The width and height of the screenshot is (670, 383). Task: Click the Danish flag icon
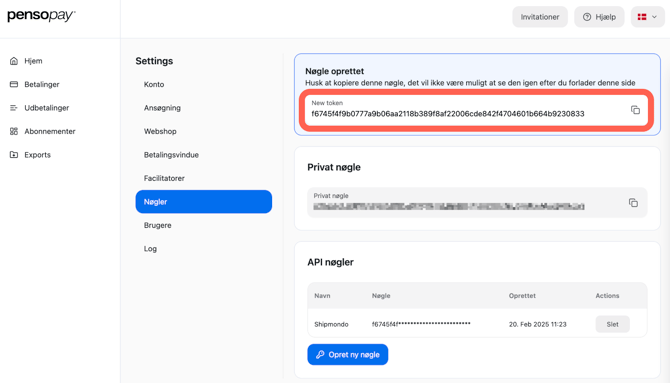(x=642, y=17)
